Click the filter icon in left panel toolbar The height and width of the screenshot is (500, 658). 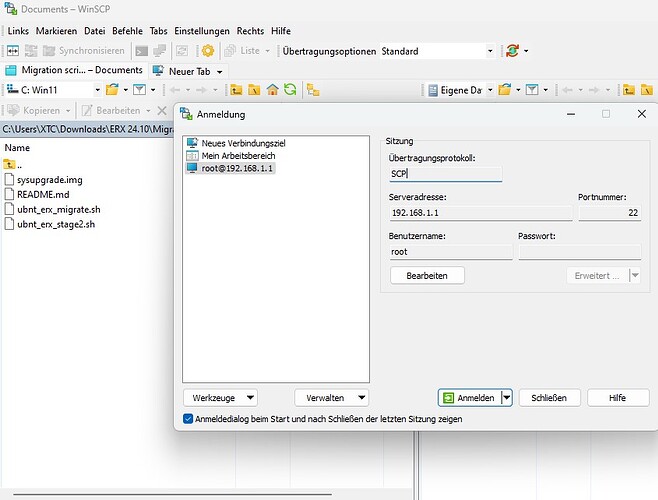140,90
